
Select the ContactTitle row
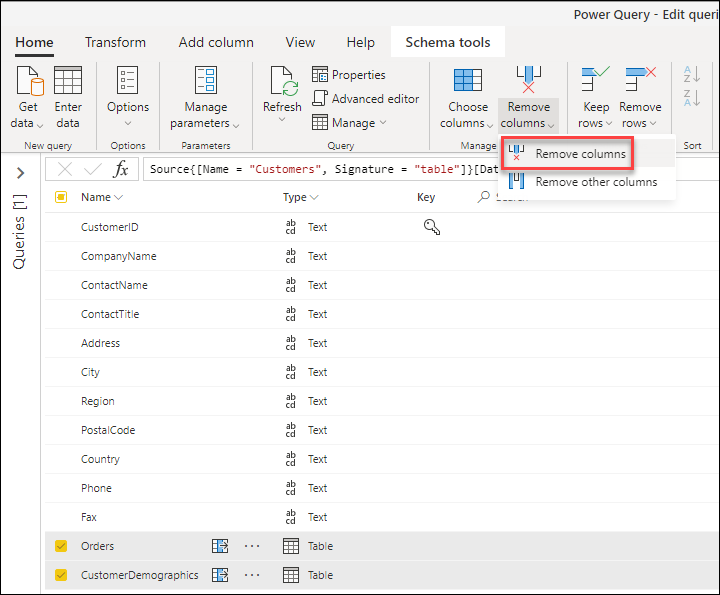coord(382,314)
